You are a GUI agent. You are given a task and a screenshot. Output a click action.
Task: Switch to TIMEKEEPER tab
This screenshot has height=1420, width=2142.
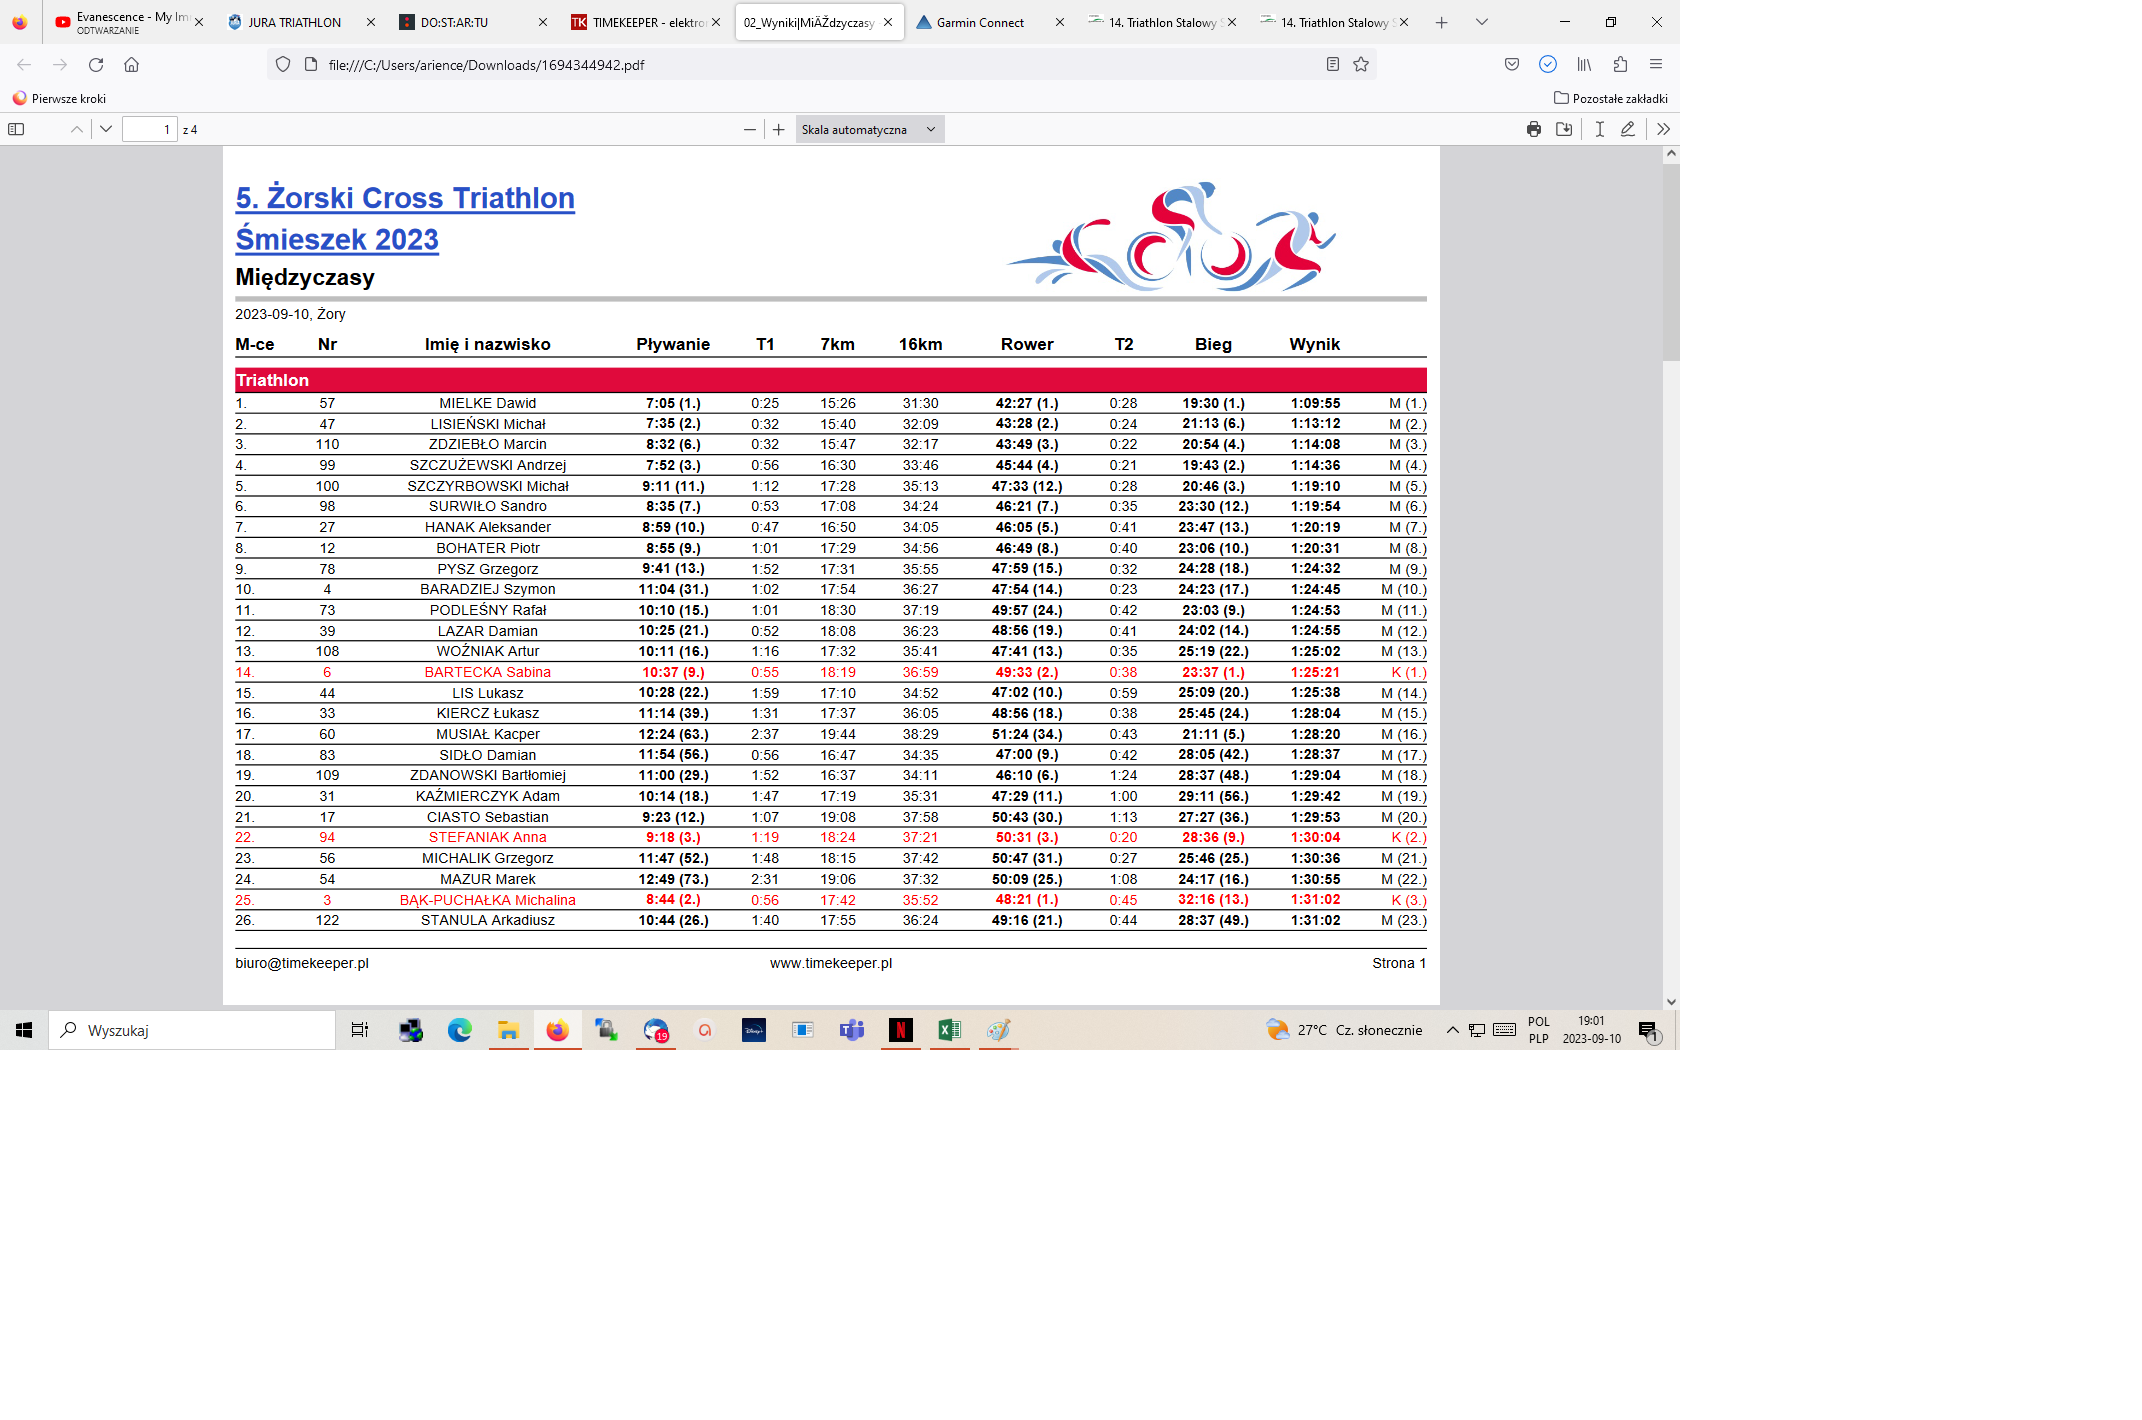tap(646, 22)
